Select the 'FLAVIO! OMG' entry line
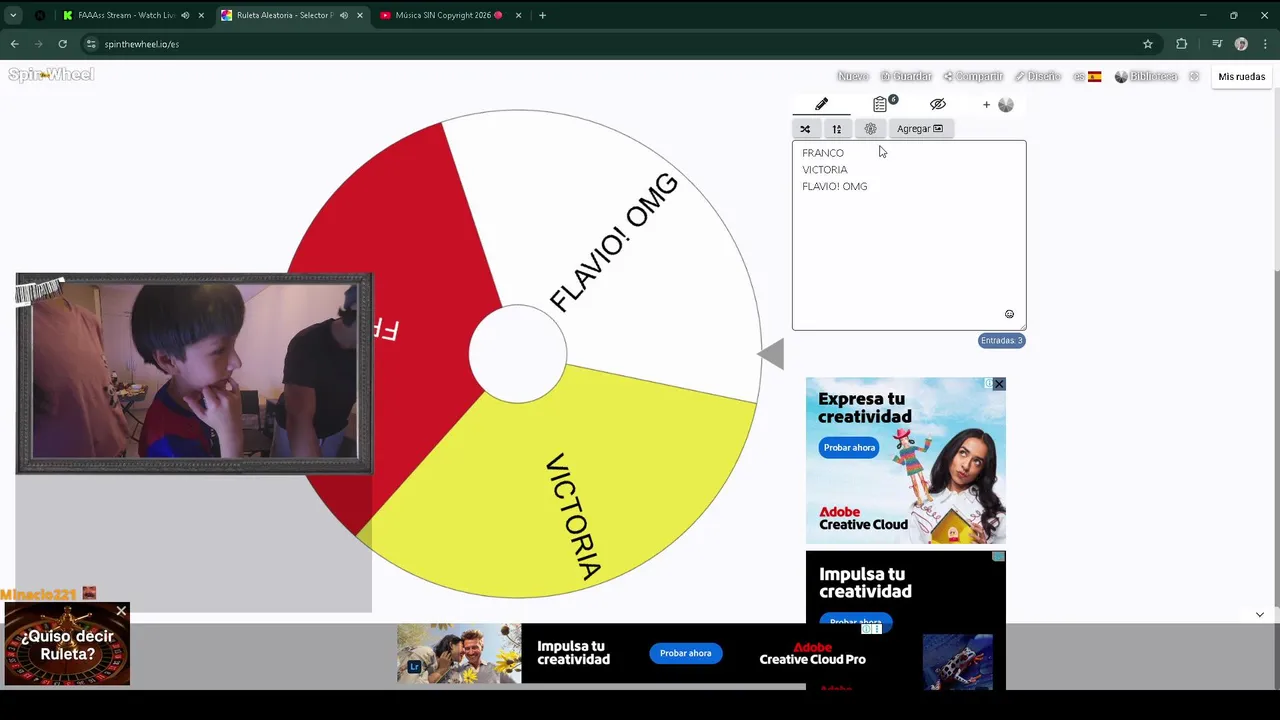The height and width of the screenshot is (720, 1280). [x=835, y=187]
